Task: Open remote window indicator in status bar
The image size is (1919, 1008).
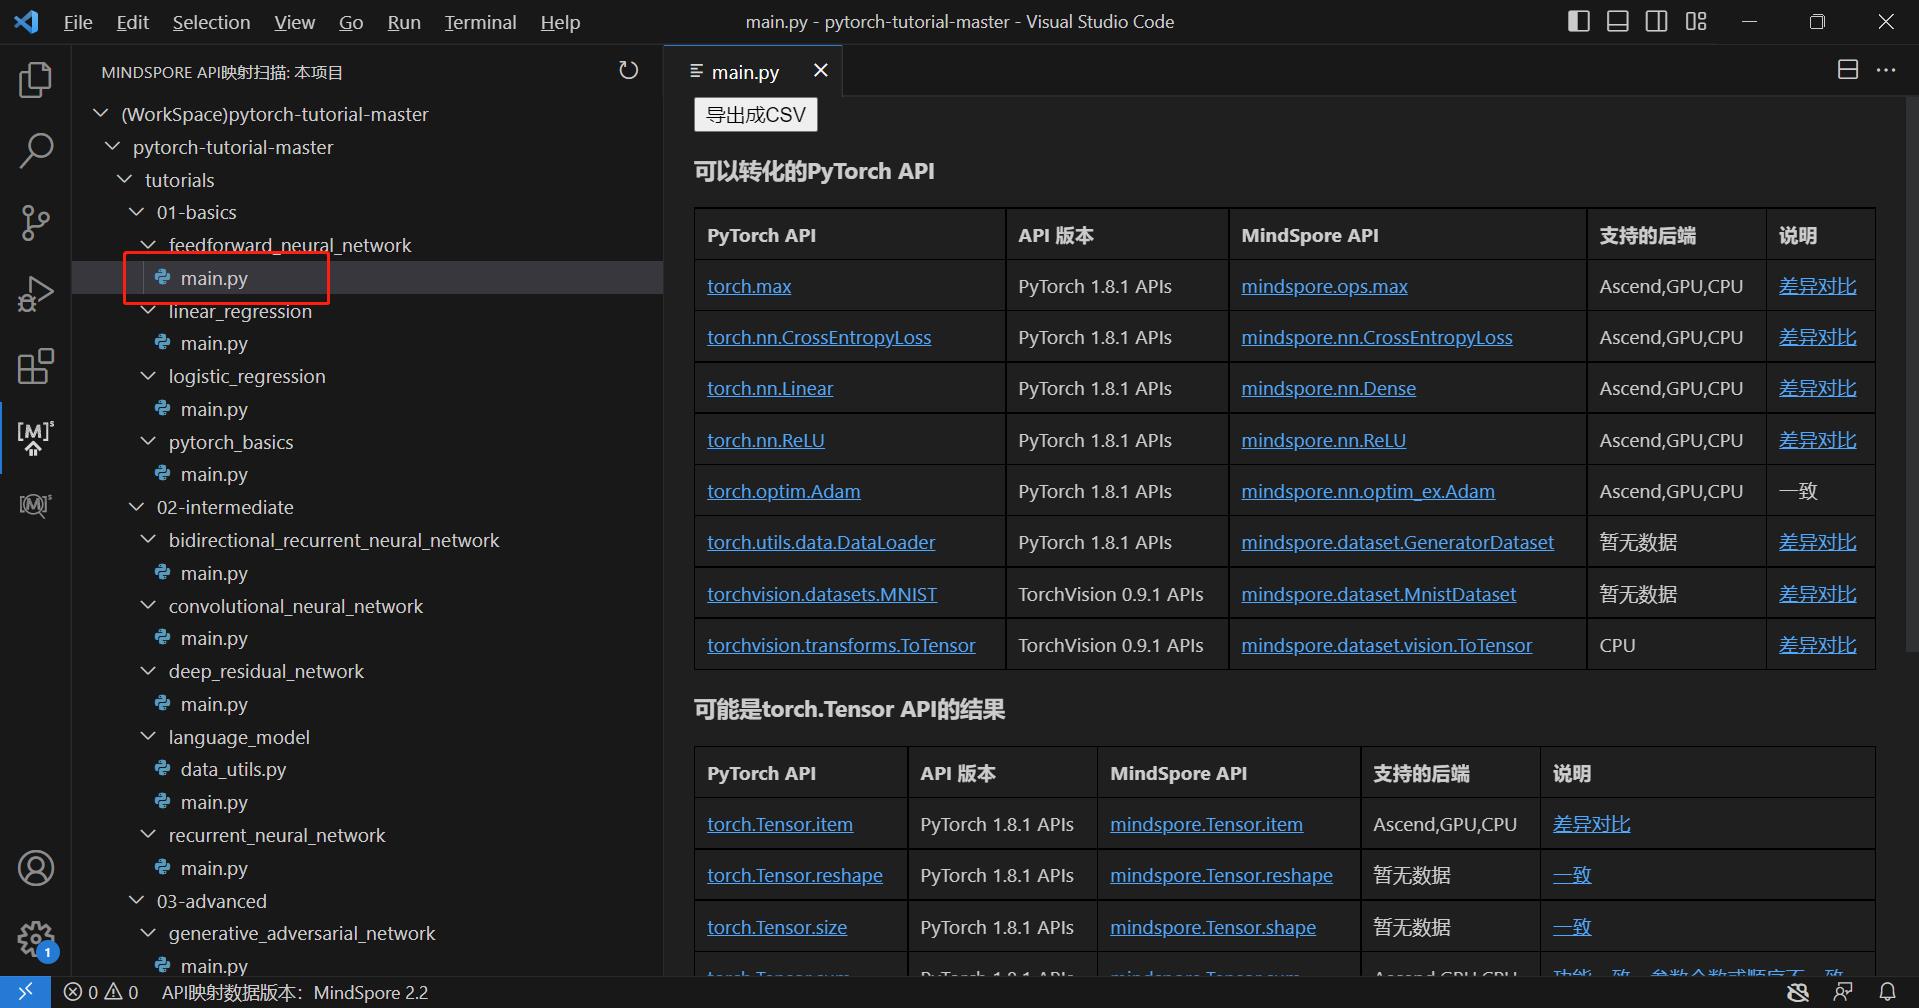Action: pos(26,992)
